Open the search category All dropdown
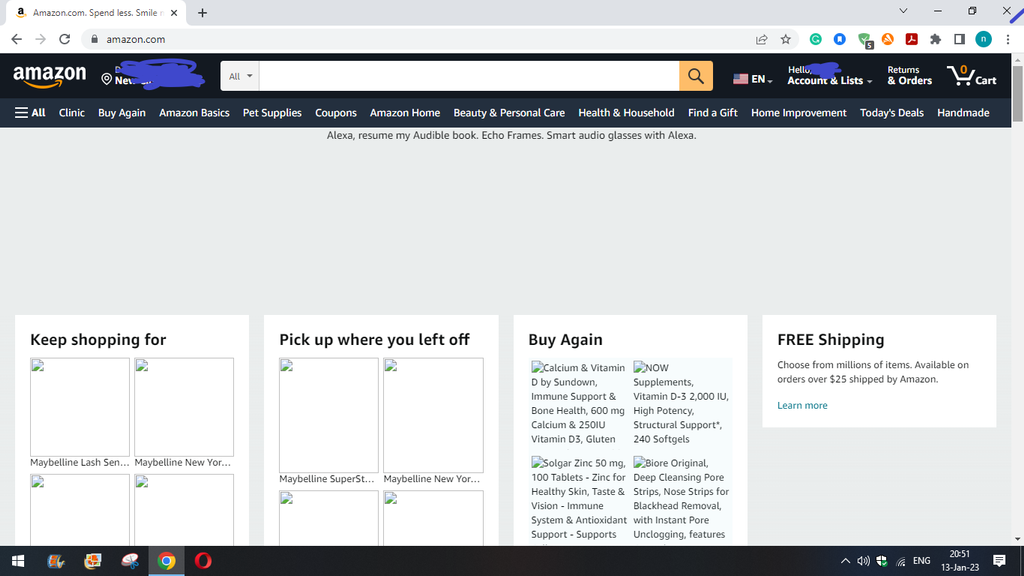 pos(240,76)
